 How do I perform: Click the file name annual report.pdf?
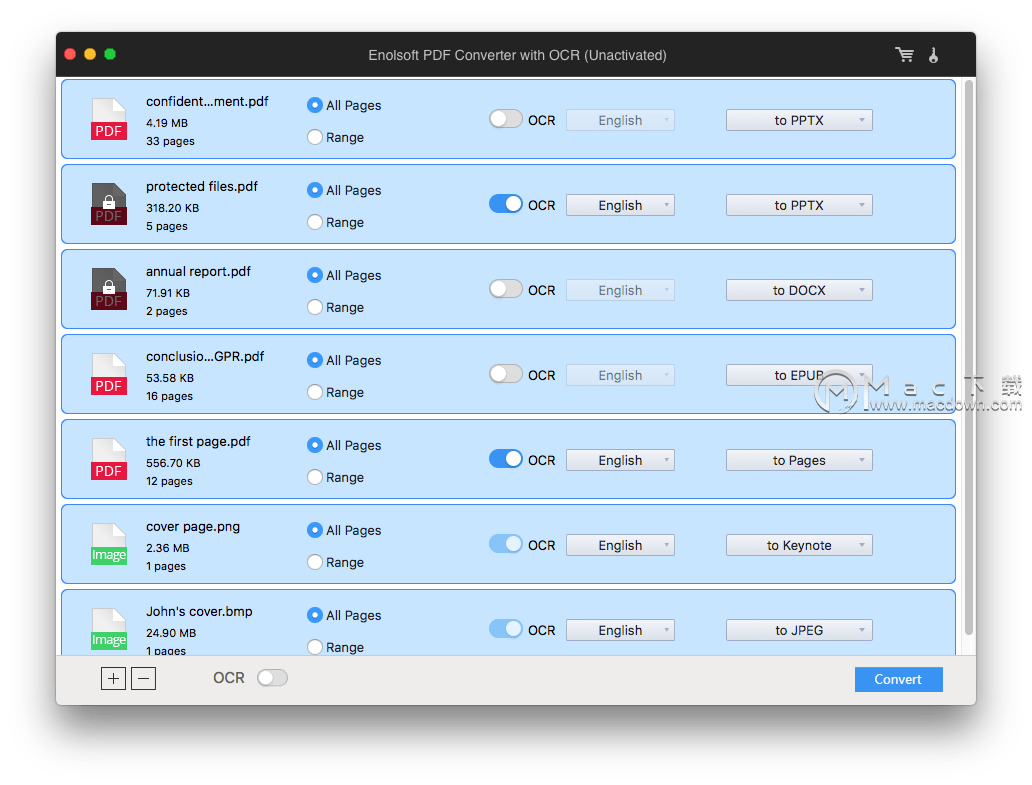(x=198, y=271)
